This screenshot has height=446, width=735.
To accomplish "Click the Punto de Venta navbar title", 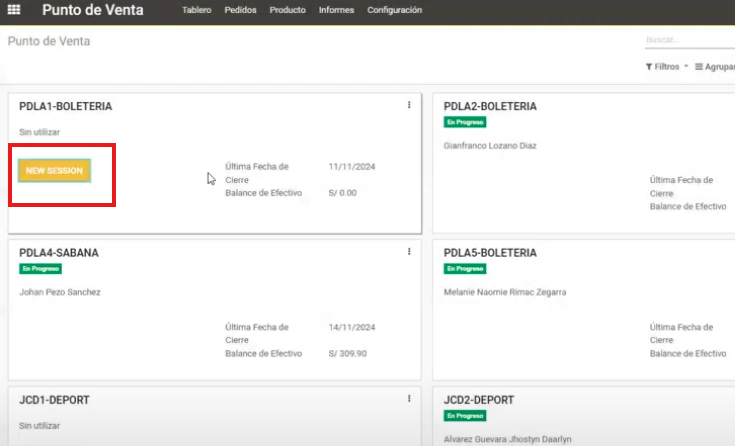I will tap(92, 11).
